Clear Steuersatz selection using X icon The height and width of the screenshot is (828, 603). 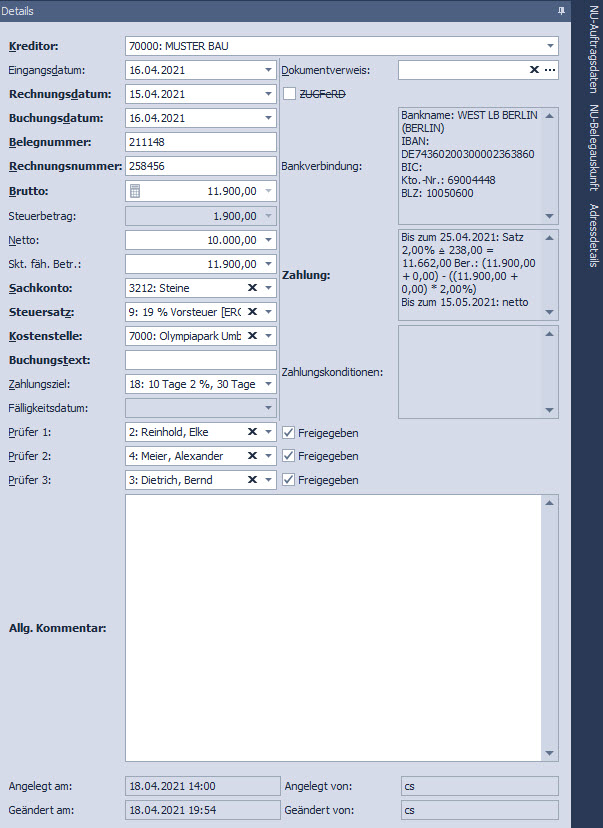point(253,312)
